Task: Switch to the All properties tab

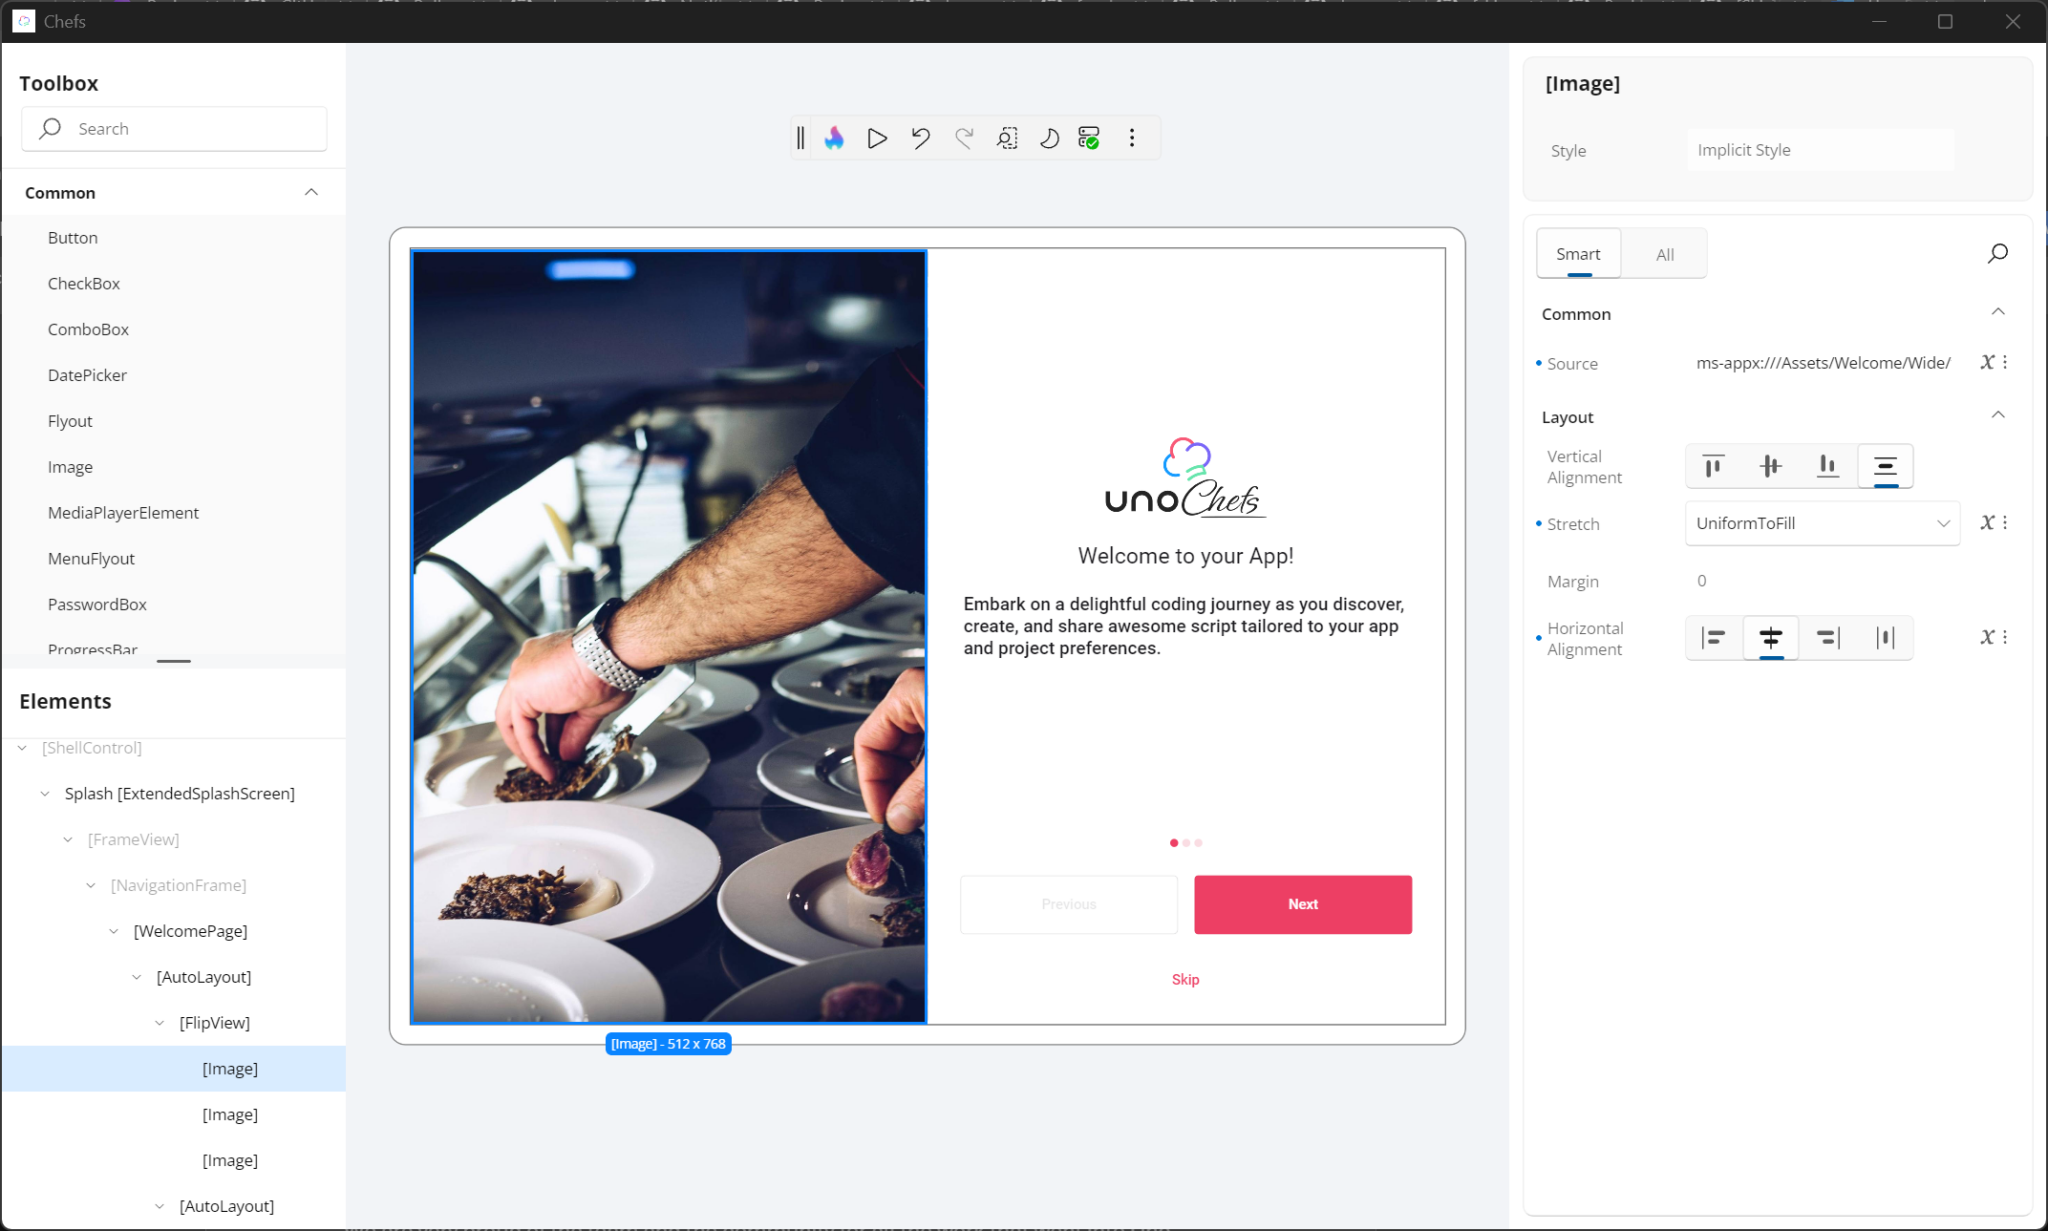Action: click(1663, 253)
